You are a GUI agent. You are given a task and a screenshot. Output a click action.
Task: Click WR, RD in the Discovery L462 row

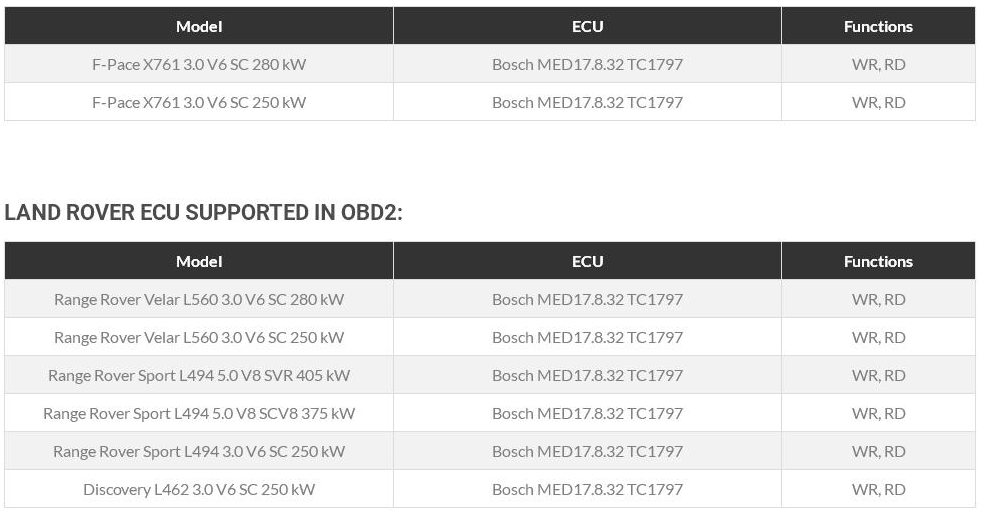tap(878, 489)
